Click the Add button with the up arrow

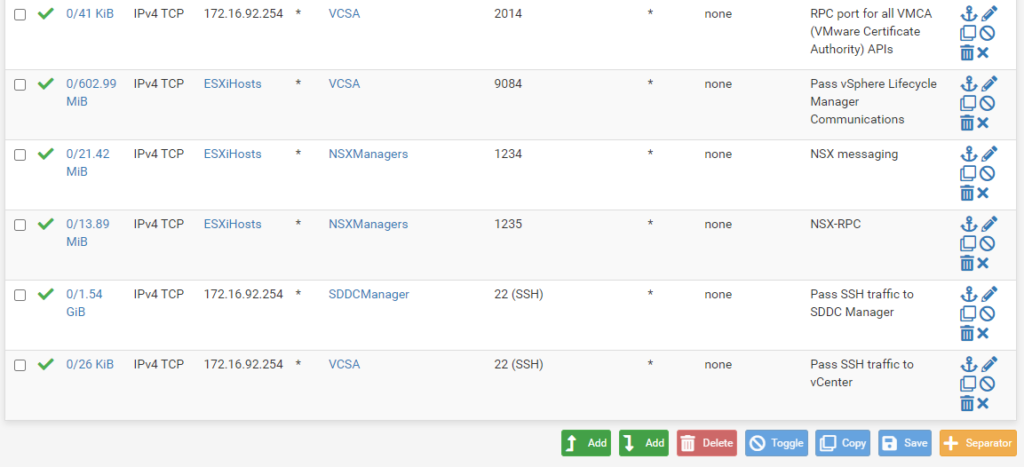[586, 443]
